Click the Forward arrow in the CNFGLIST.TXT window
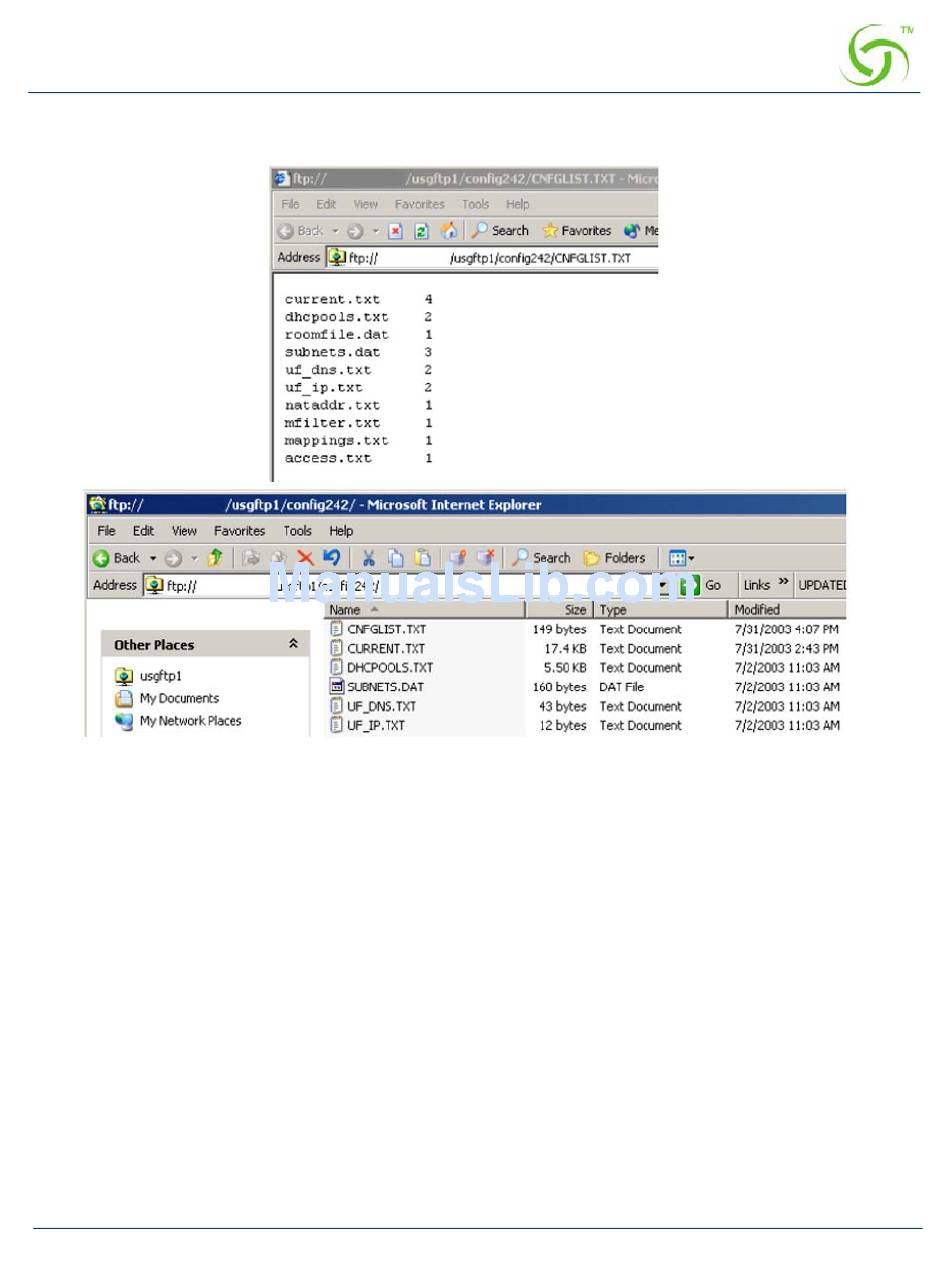This screenshot has height=1274, width=950. [355, 231]
